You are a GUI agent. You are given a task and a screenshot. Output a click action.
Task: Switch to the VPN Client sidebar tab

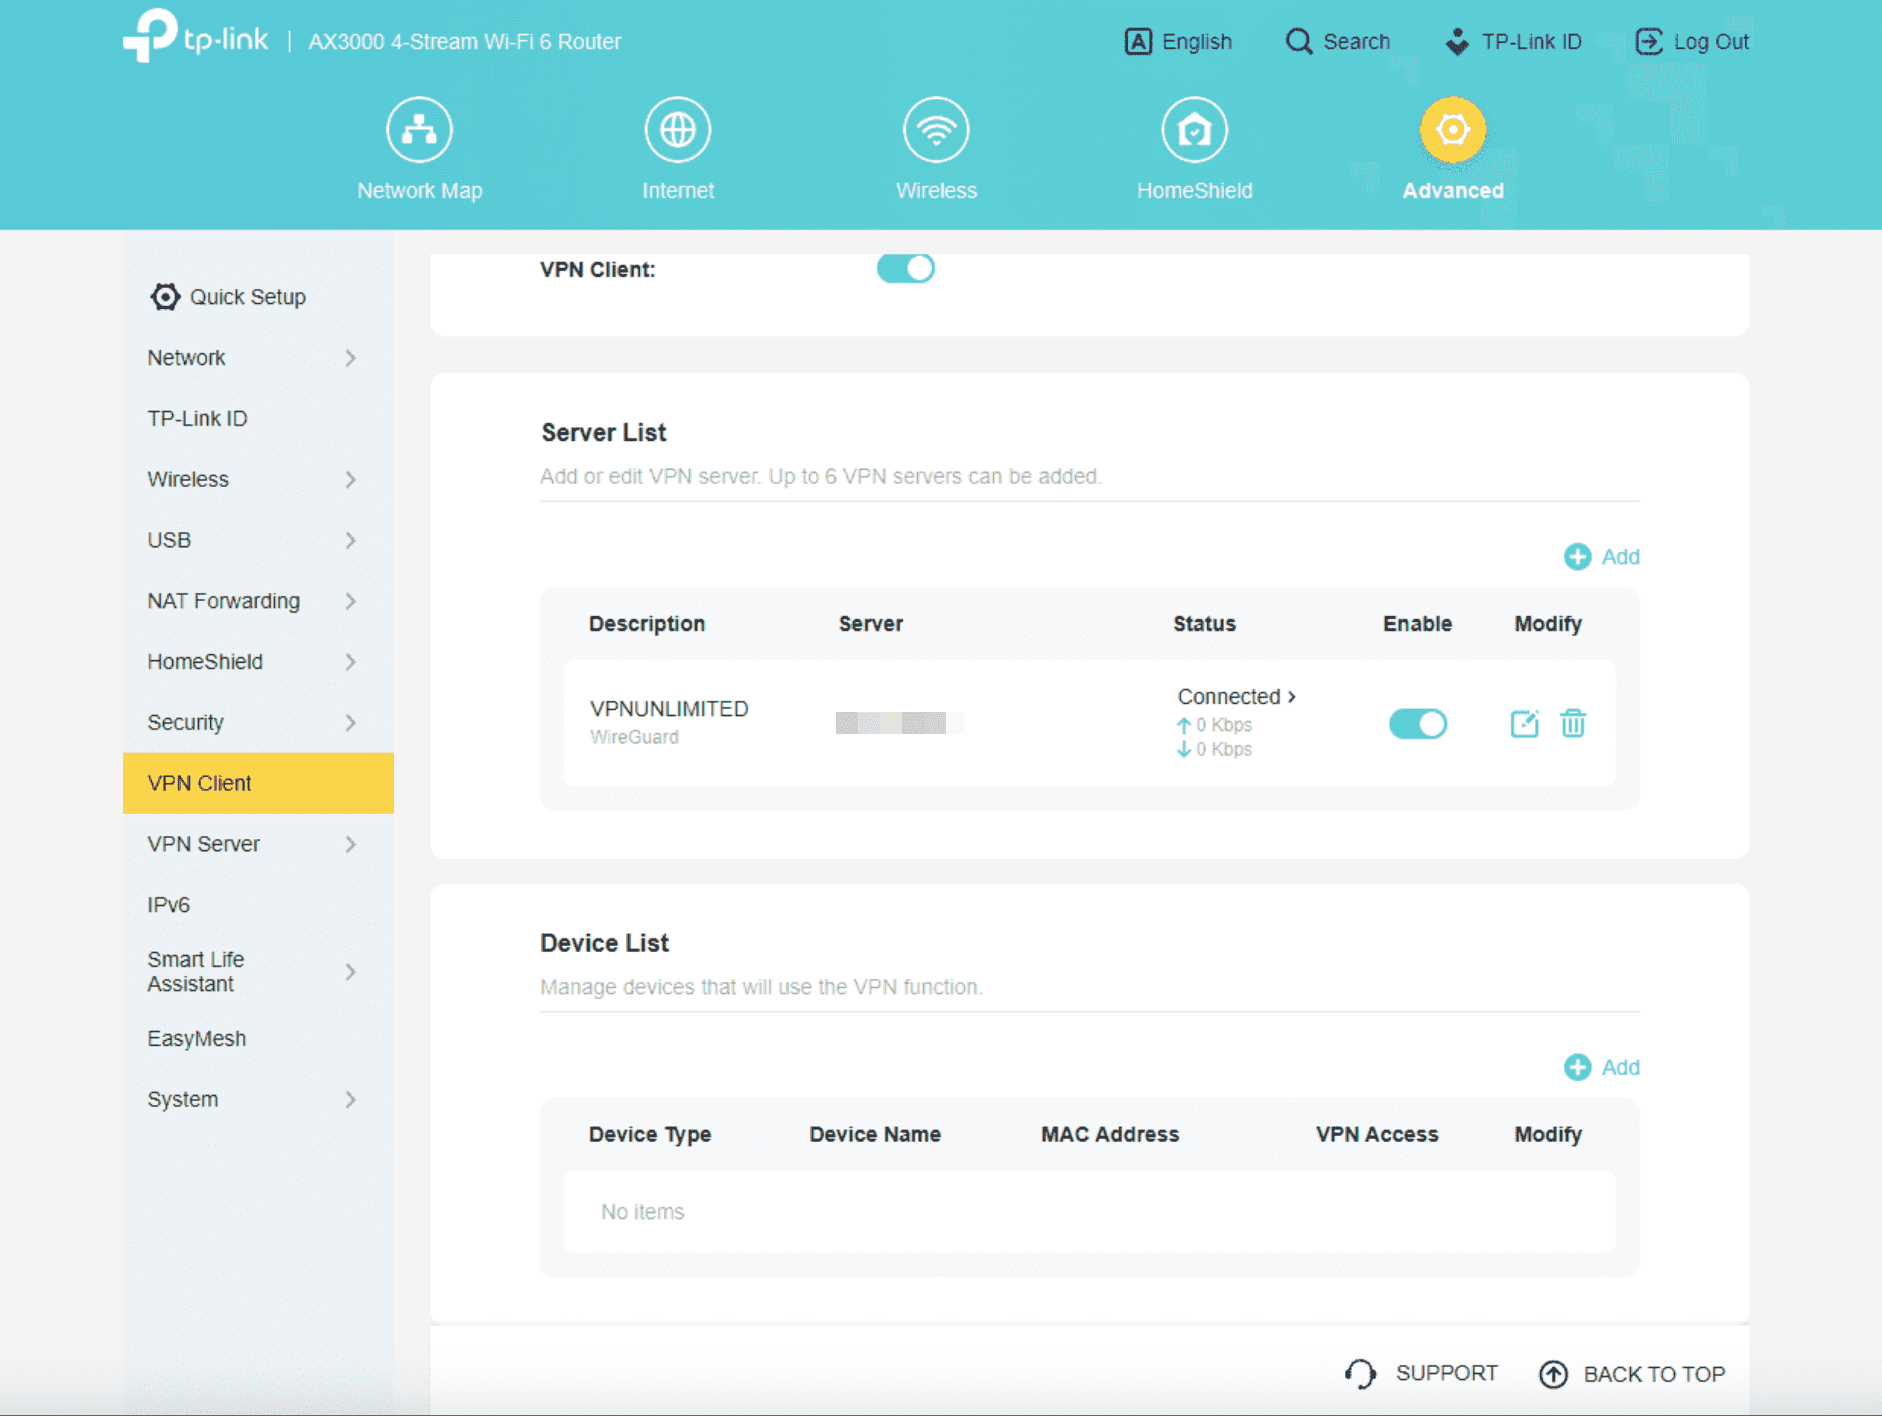click(x=199, y=783)
